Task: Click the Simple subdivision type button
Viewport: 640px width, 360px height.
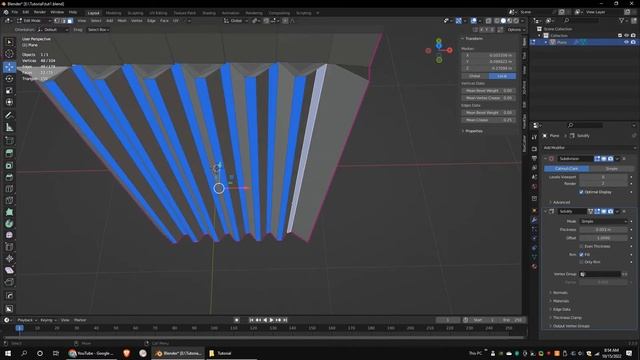Action: tap(611, 169)
